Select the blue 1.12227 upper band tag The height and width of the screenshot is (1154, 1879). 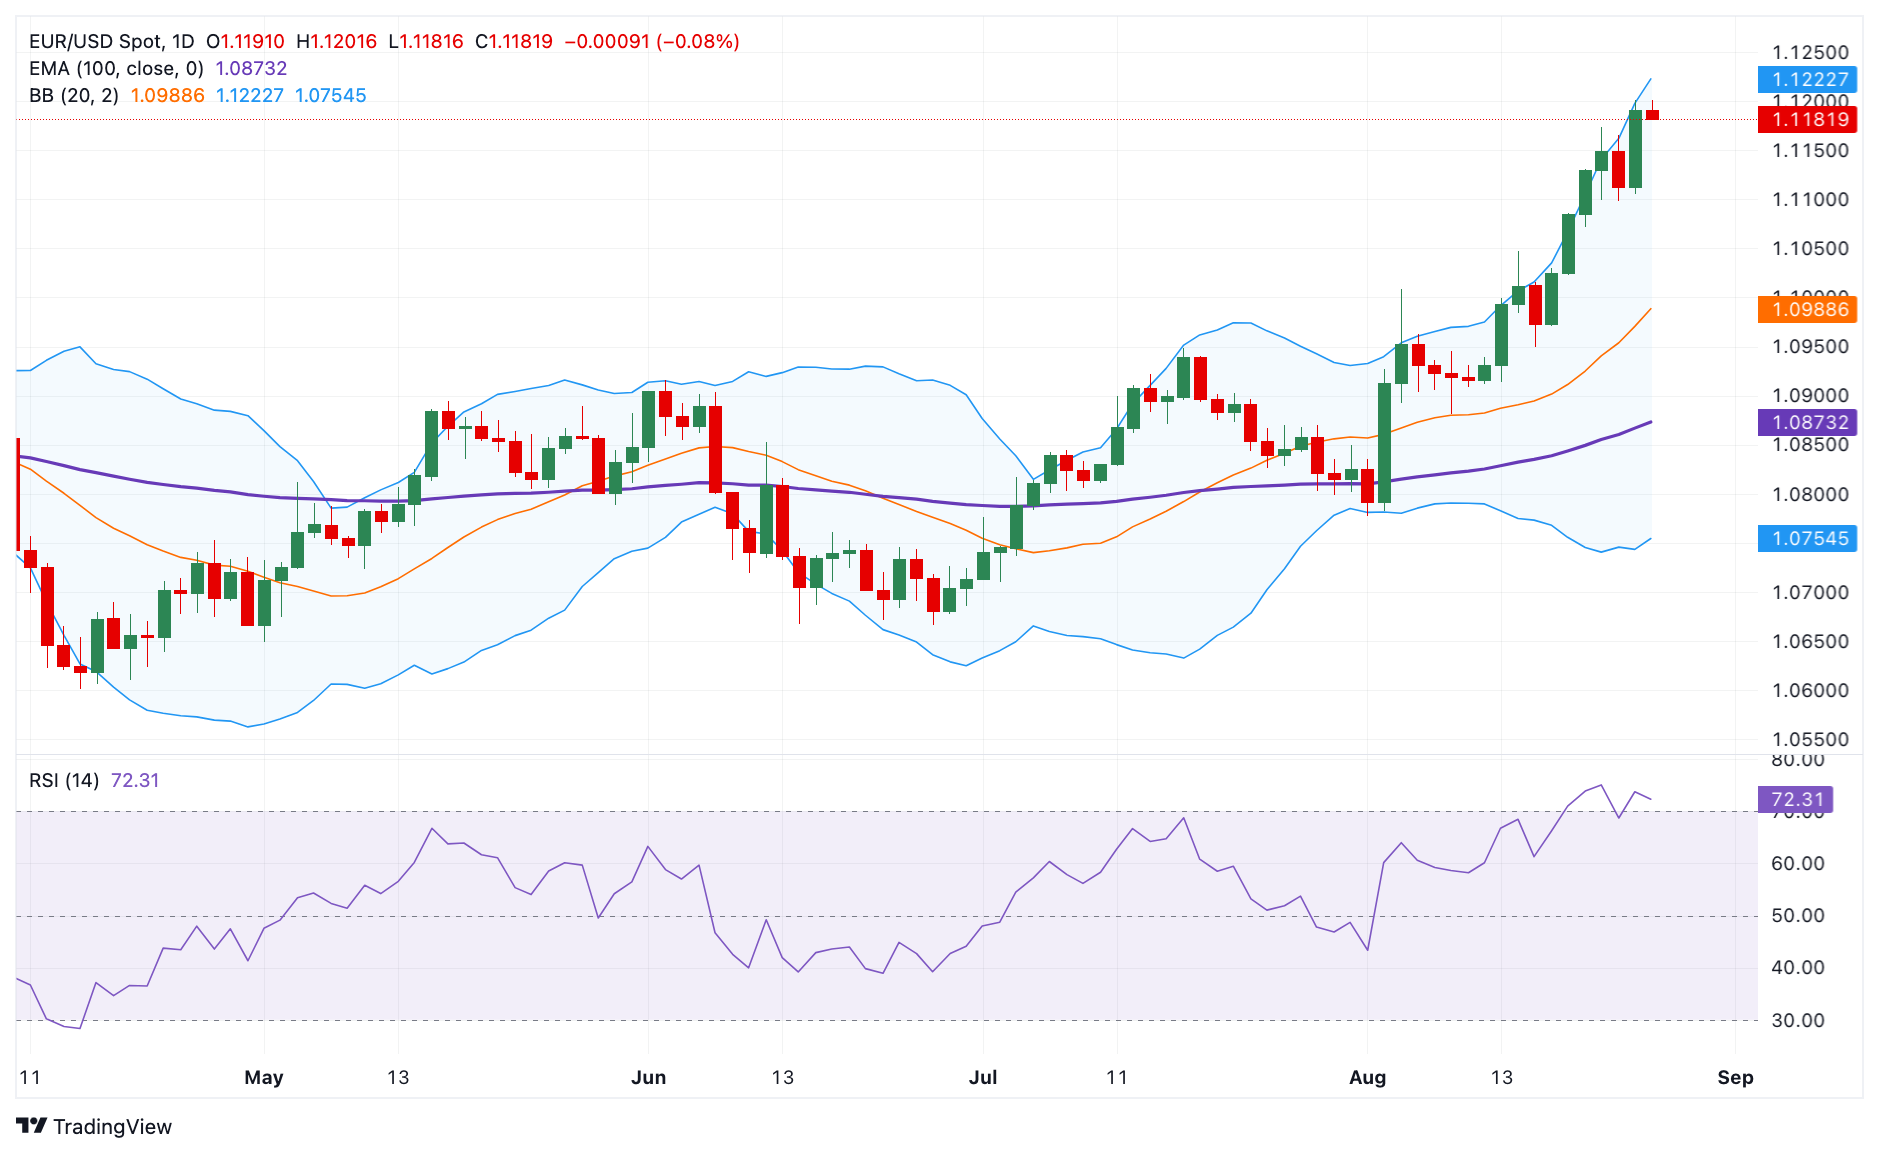1807,79
